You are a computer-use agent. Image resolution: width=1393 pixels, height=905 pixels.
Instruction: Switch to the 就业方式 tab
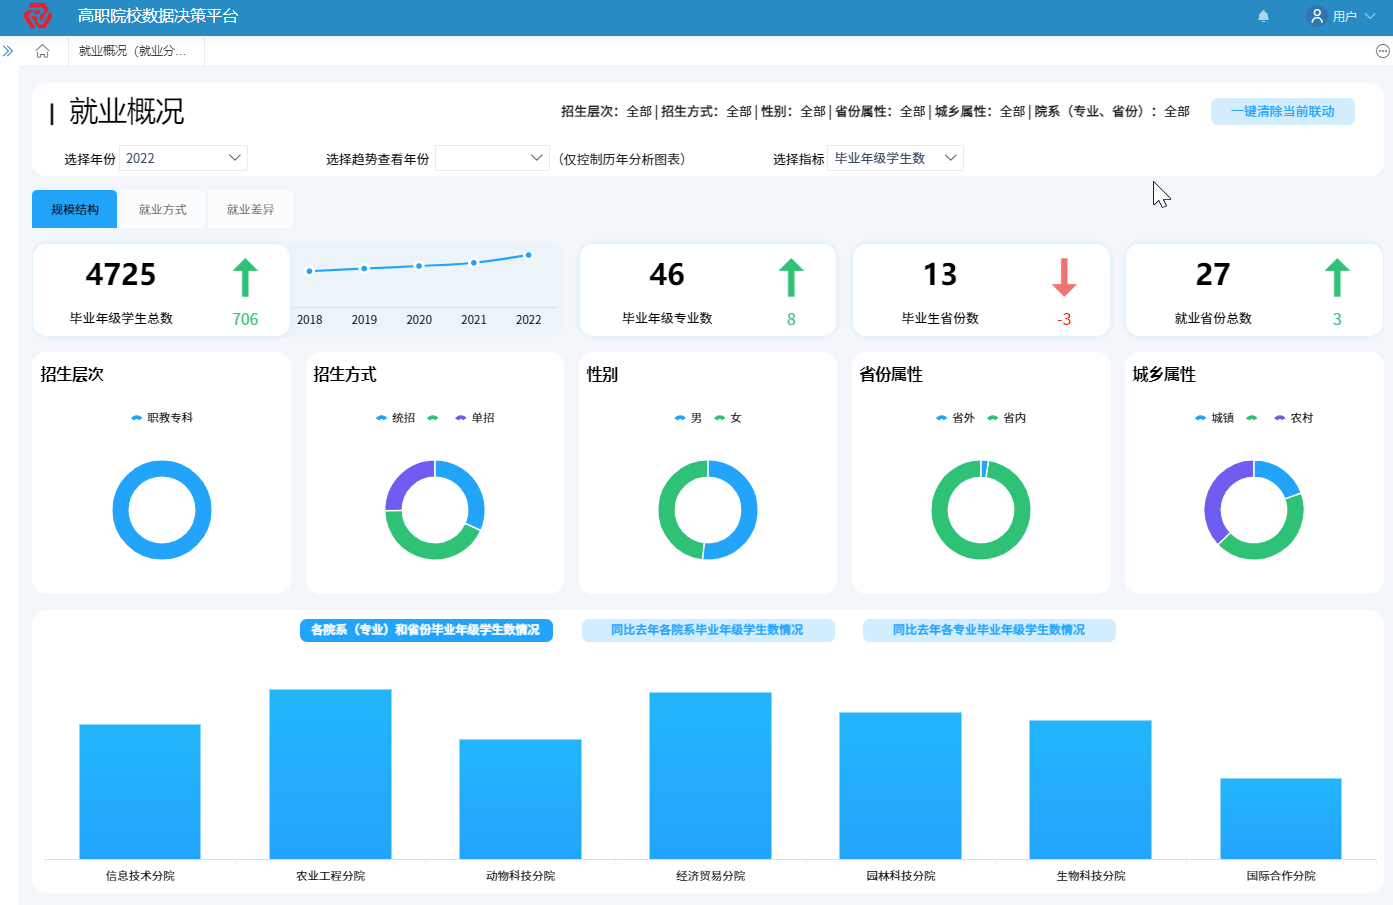(162, 209)
